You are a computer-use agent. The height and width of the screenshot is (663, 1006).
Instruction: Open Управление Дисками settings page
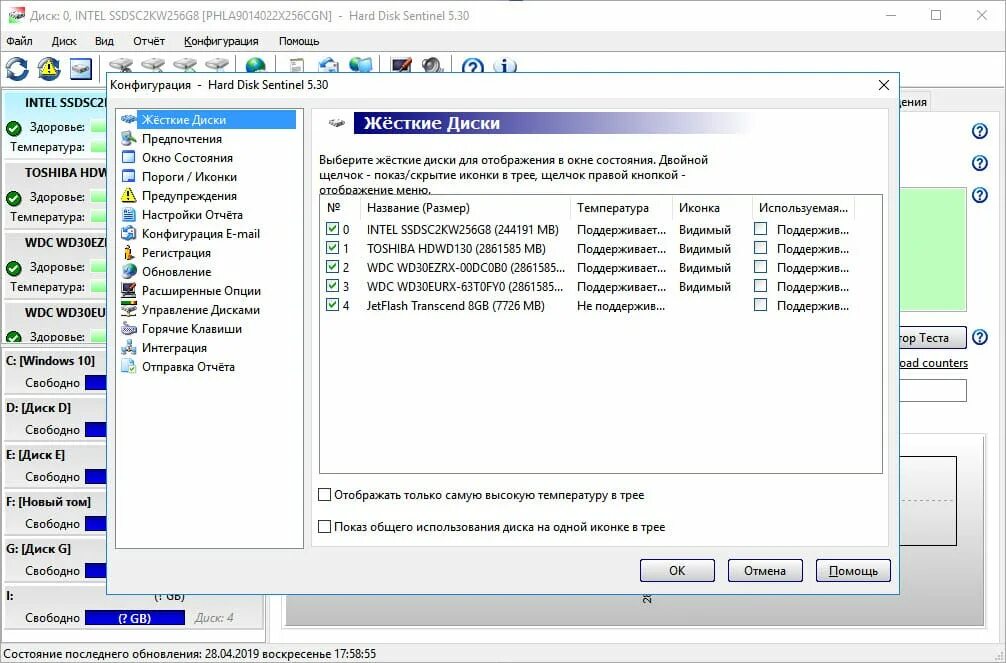(200, 310)
